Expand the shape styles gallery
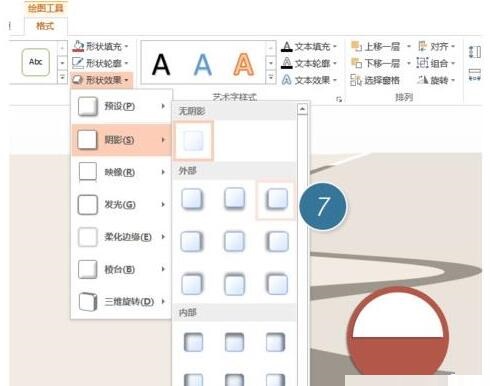 [x=62, y=78]
